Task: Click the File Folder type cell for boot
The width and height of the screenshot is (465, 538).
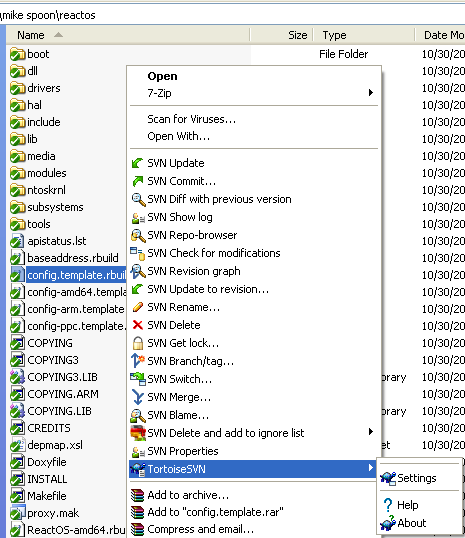Action: pos(344,54)
